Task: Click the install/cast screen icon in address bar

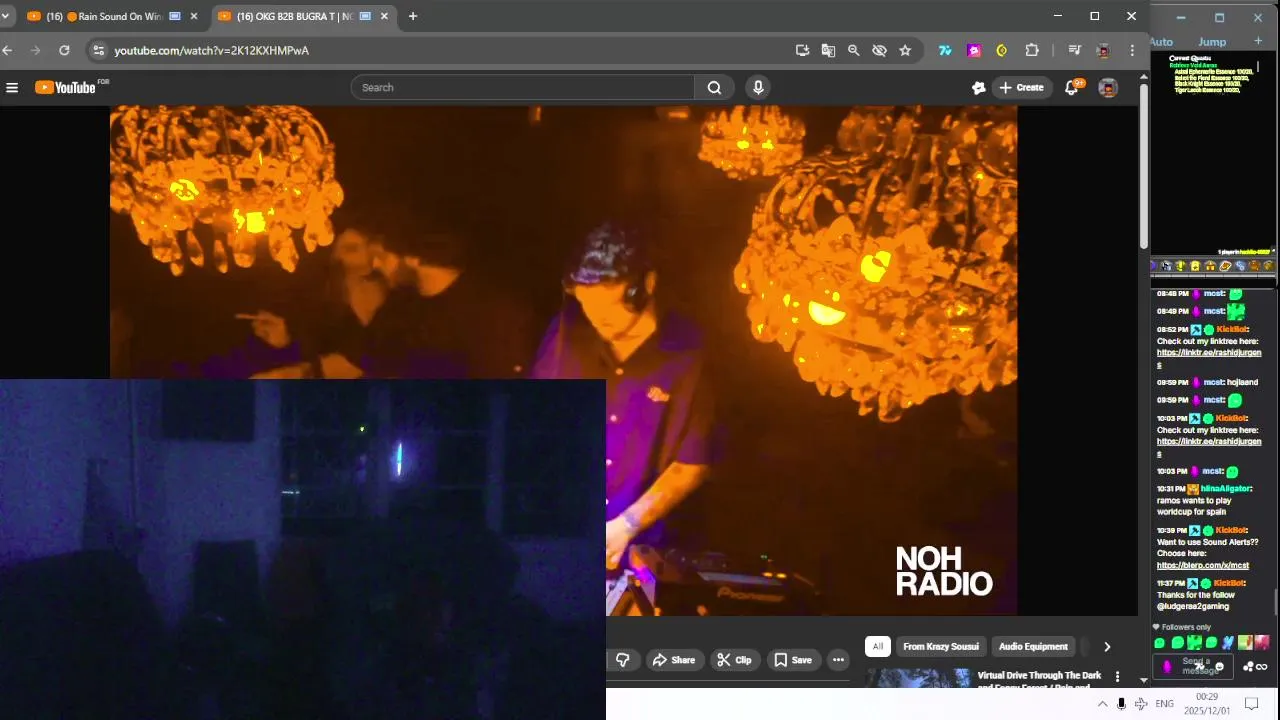Action: coord(802,50)
